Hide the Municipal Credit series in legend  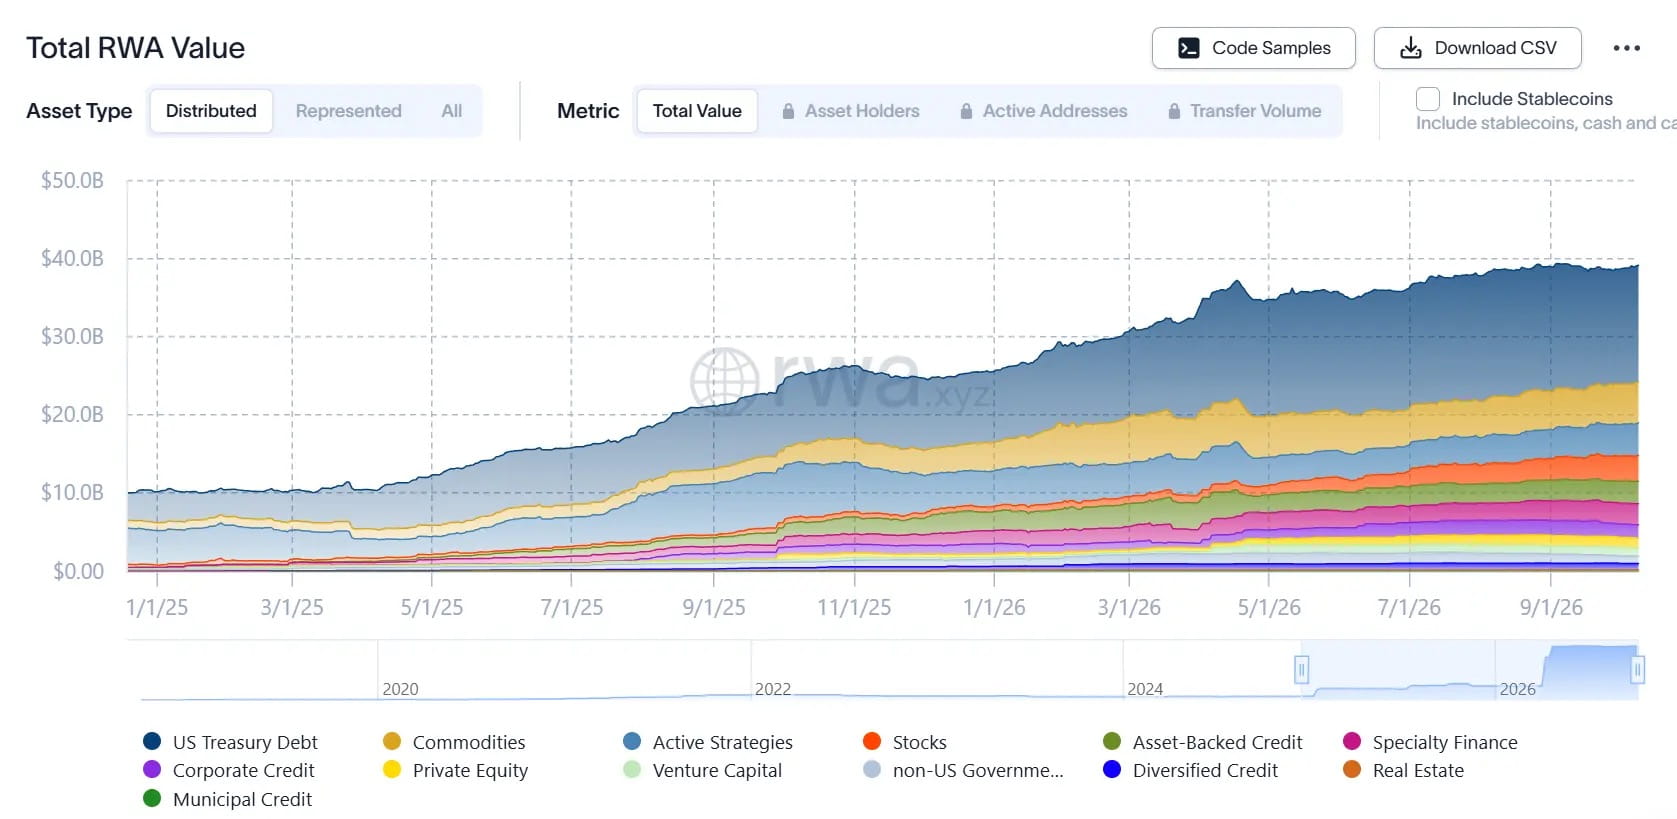coord(152,798)
